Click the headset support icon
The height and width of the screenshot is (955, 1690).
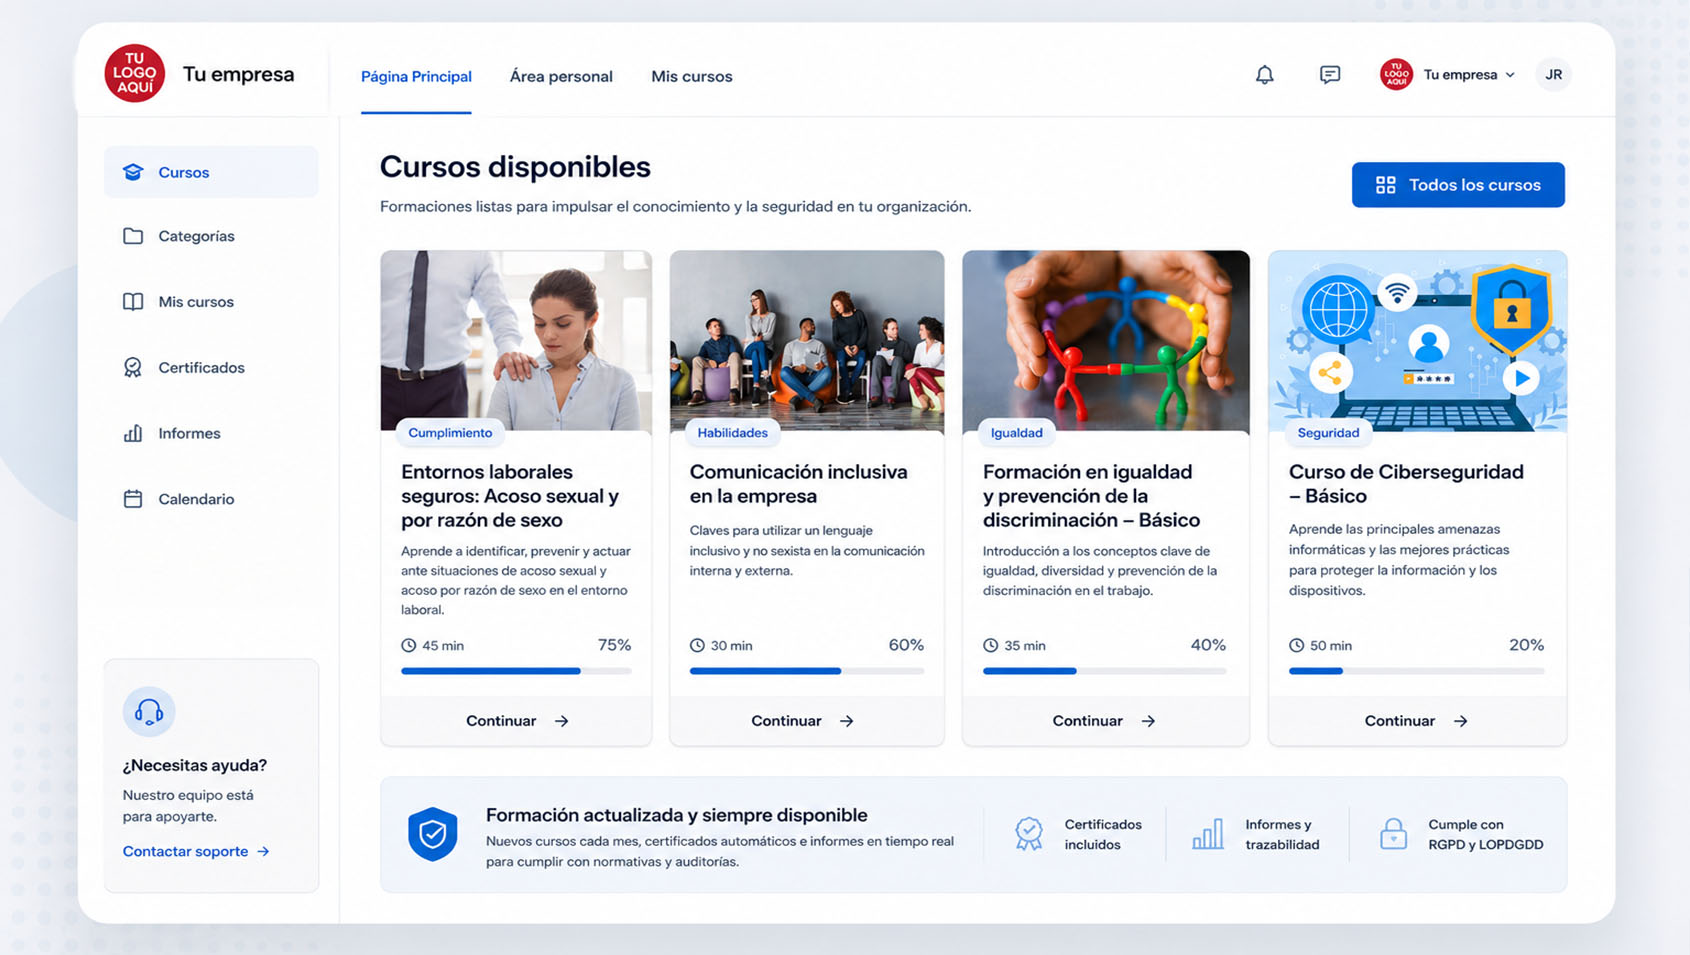coord(149,712)
